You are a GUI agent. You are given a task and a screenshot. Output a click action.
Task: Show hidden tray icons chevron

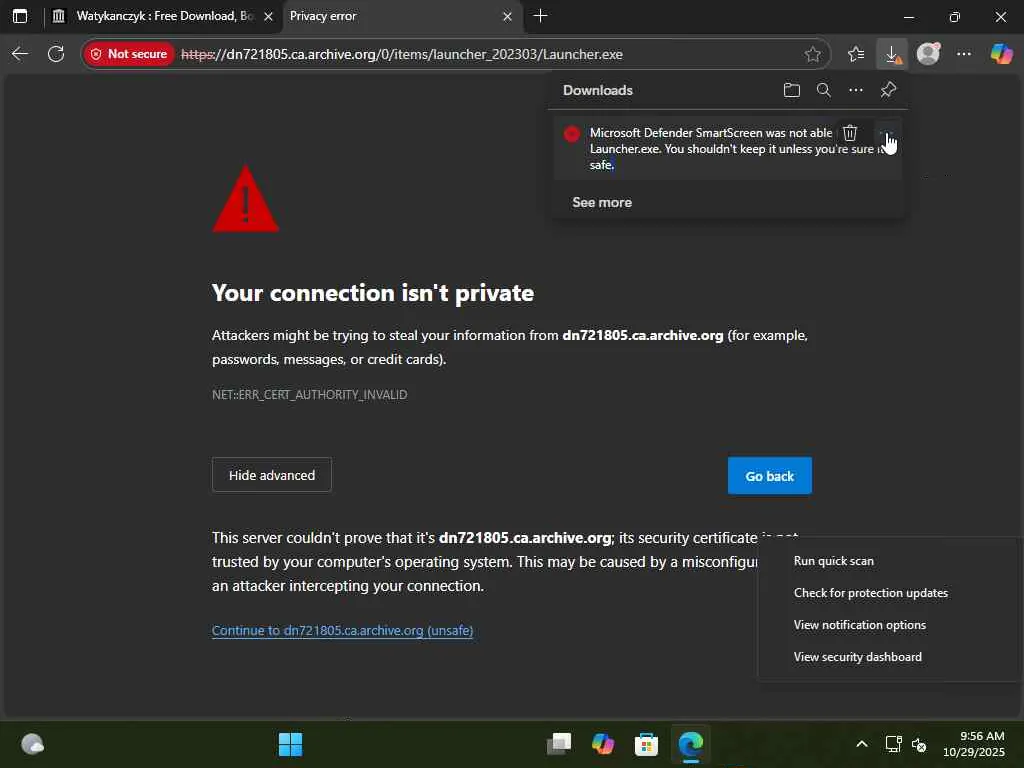[862, 744]
